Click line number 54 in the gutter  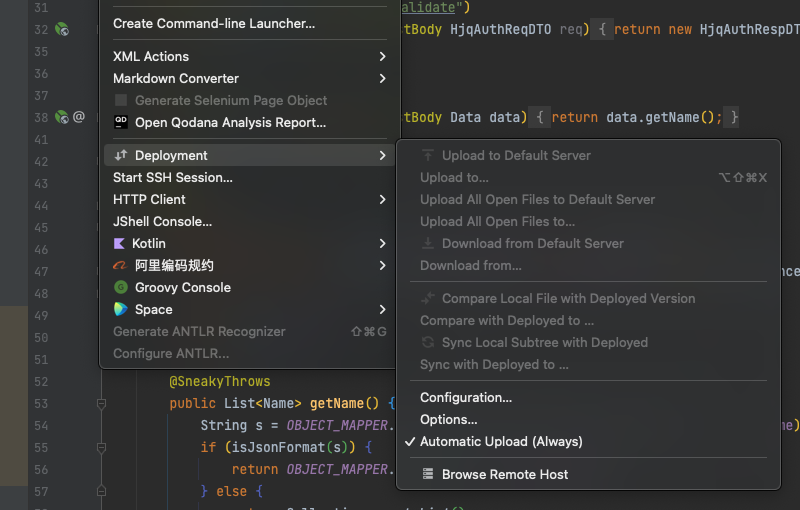pos(40,425)
